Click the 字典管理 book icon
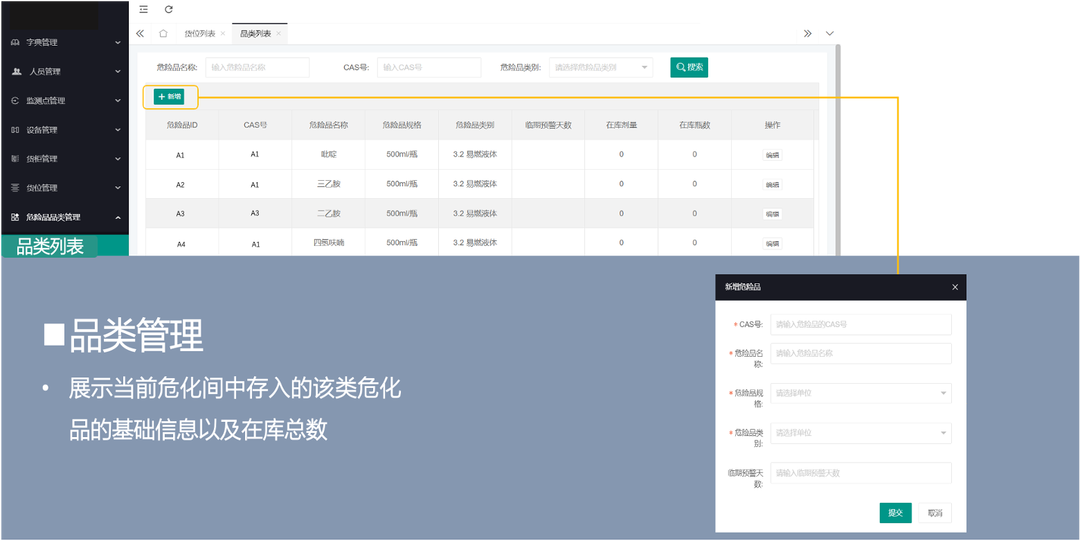 coord(15,42)
